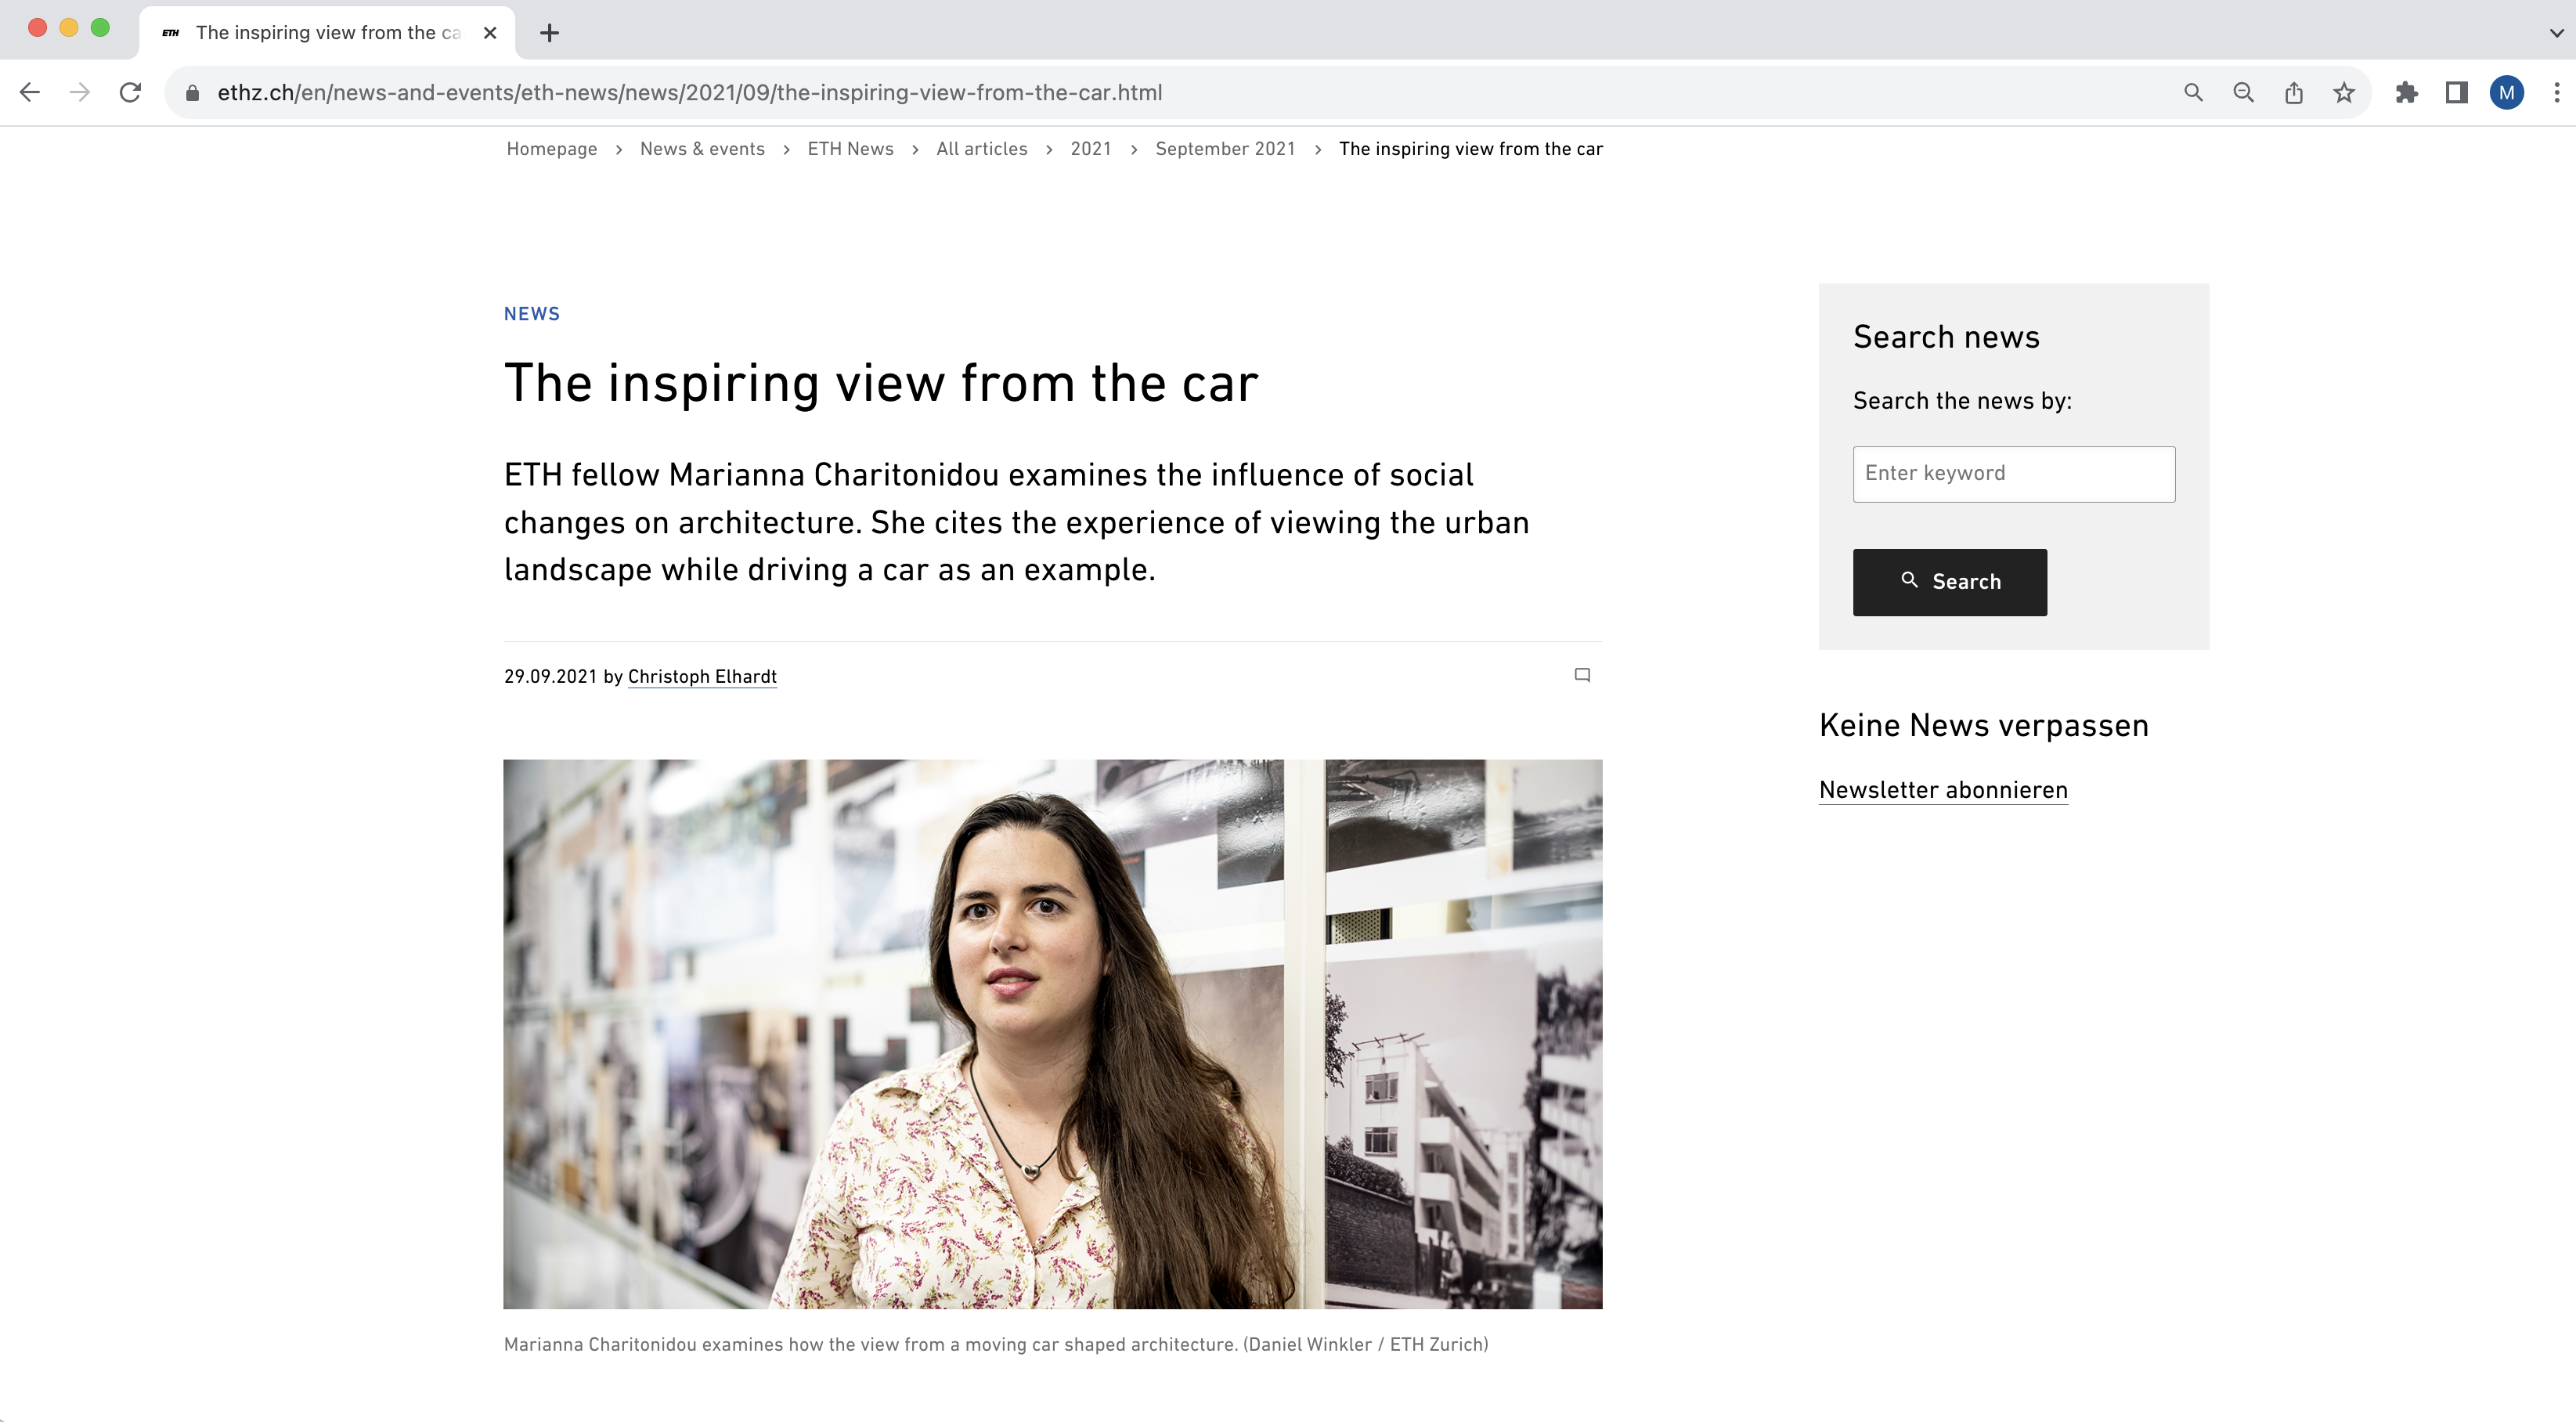Open Chrome three-dot menu
Screen dimensions: 2576x1422
[x=2556, y=92]
